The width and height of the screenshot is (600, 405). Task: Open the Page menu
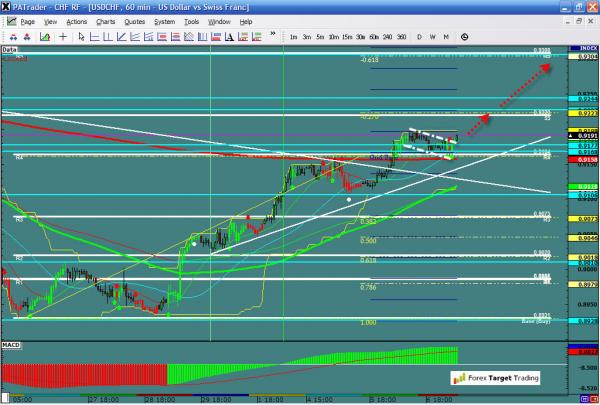(x=28, y=22)
